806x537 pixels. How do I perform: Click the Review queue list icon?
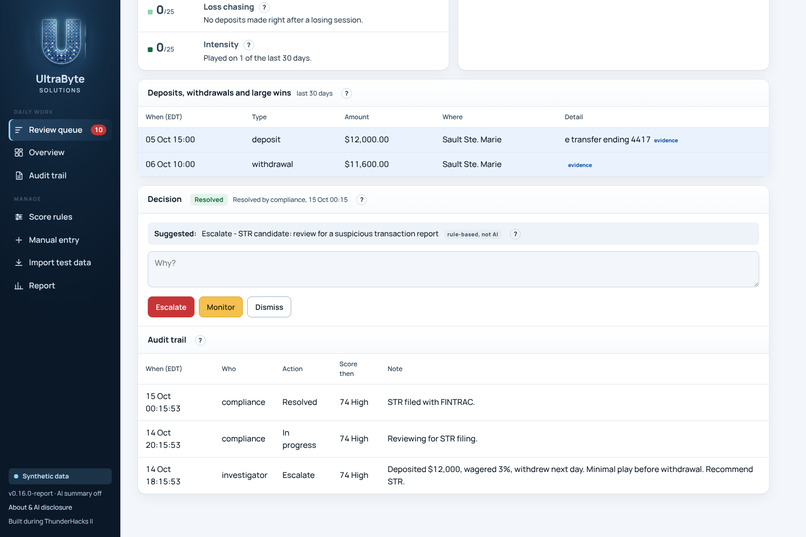19,130
